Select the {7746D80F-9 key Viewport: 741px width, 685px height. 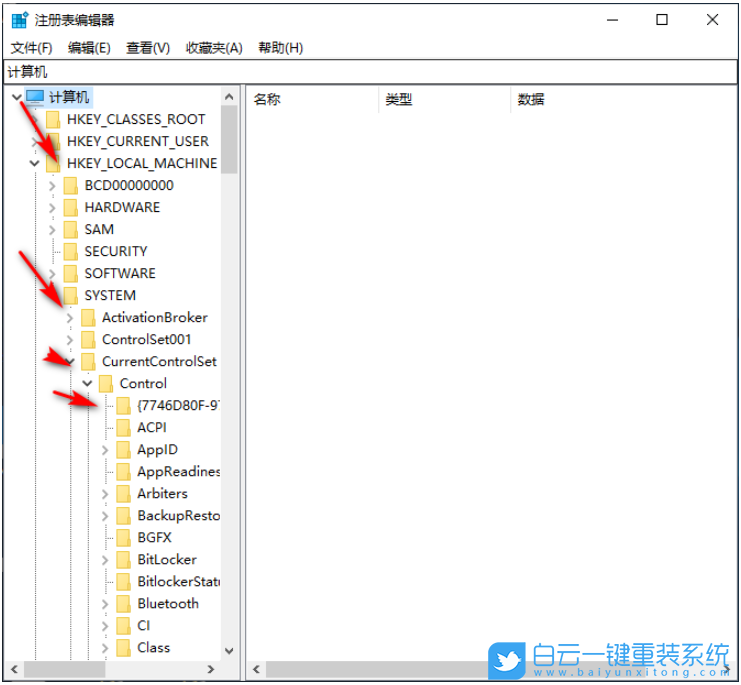tap(178, 405)
